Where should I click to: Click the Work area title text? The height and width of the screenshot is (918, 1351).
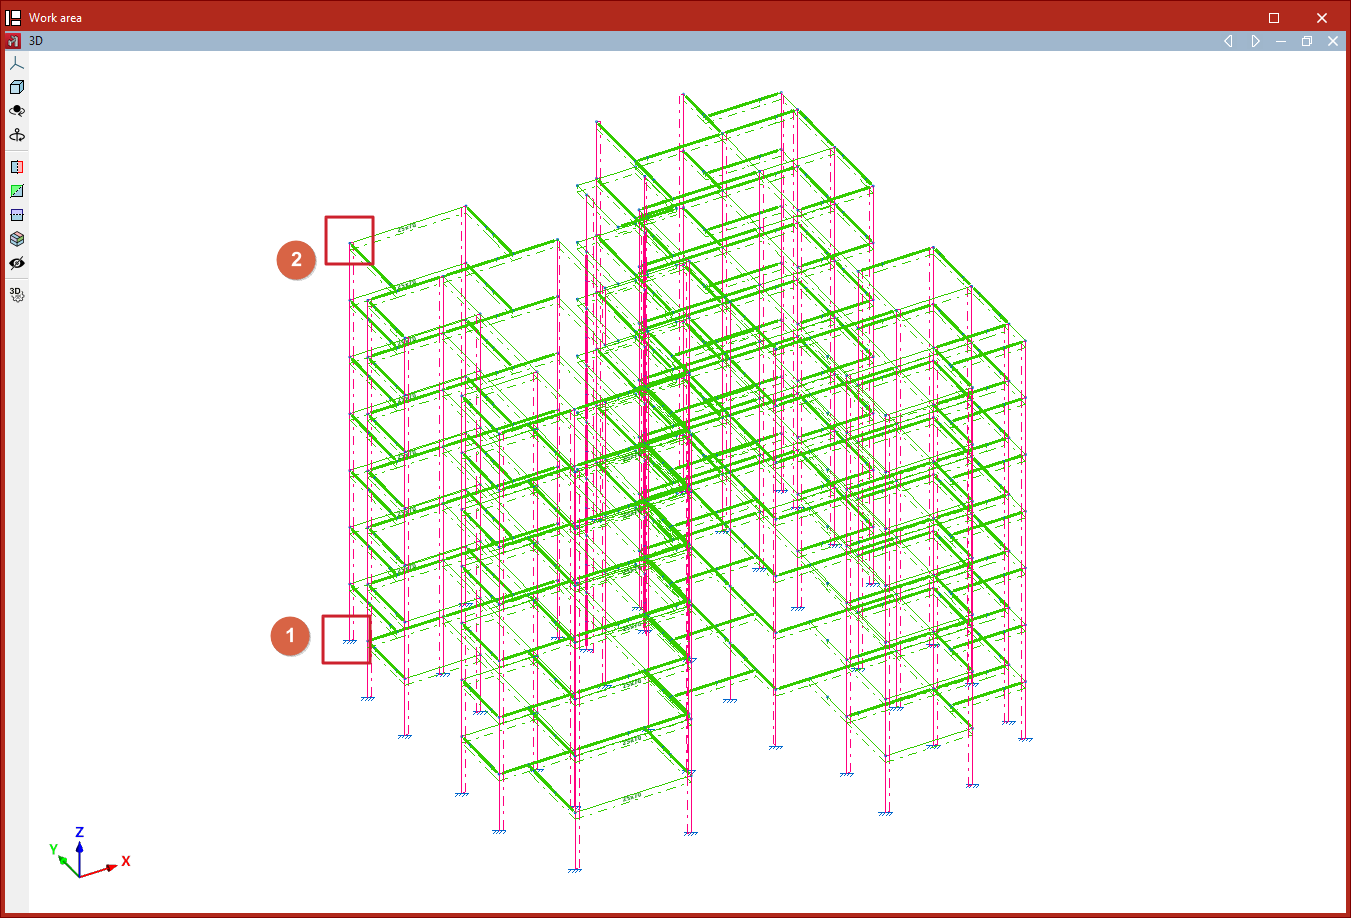55,18
